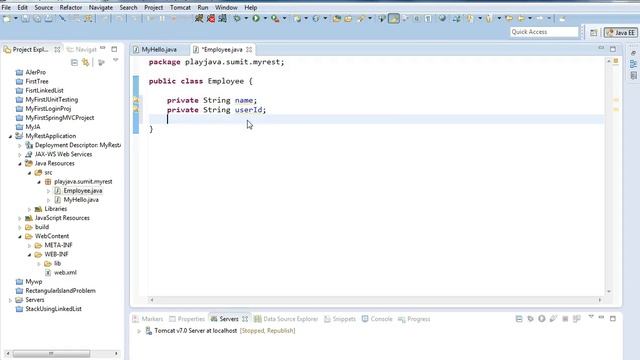
Task: Expand the Deployment Descriptor node
Action: (20, 145)
